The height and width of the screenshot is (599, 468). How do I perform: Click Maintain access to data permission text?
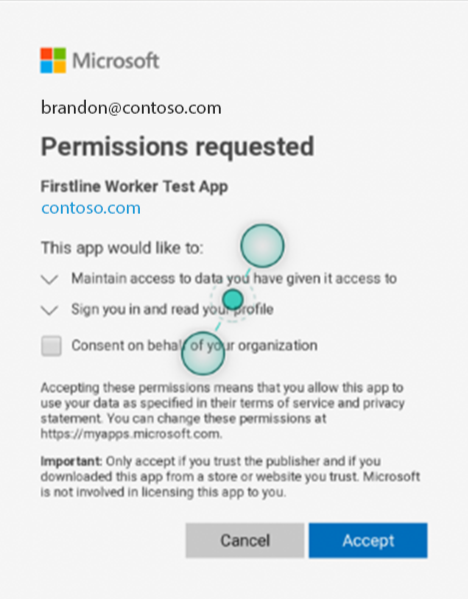(x=234, y=278)
